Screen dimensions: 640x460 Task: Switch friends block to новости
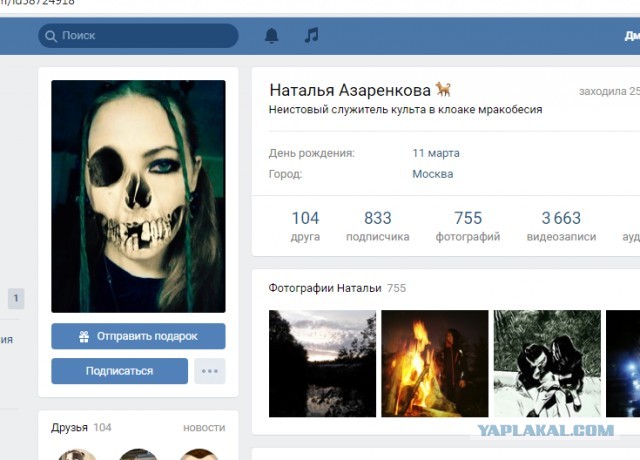click(204, 428)
